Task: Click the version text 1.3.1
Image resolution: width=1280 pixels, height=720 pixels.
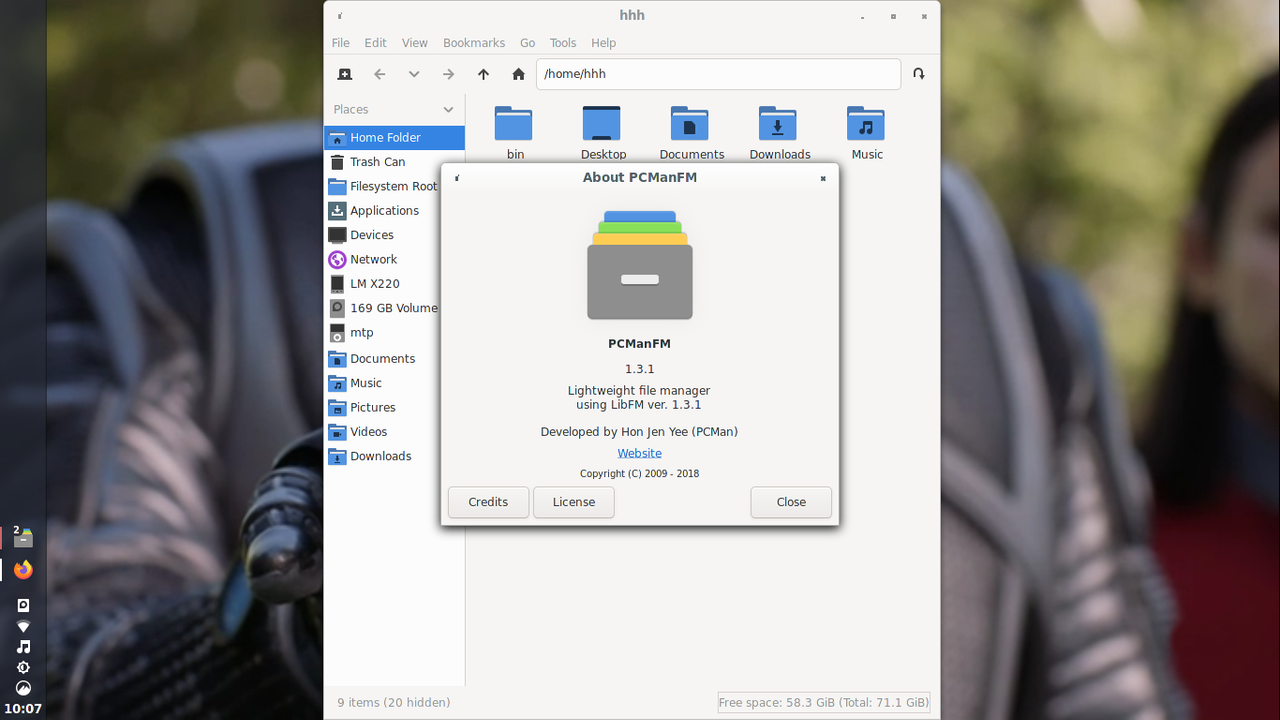Action: 639,369
